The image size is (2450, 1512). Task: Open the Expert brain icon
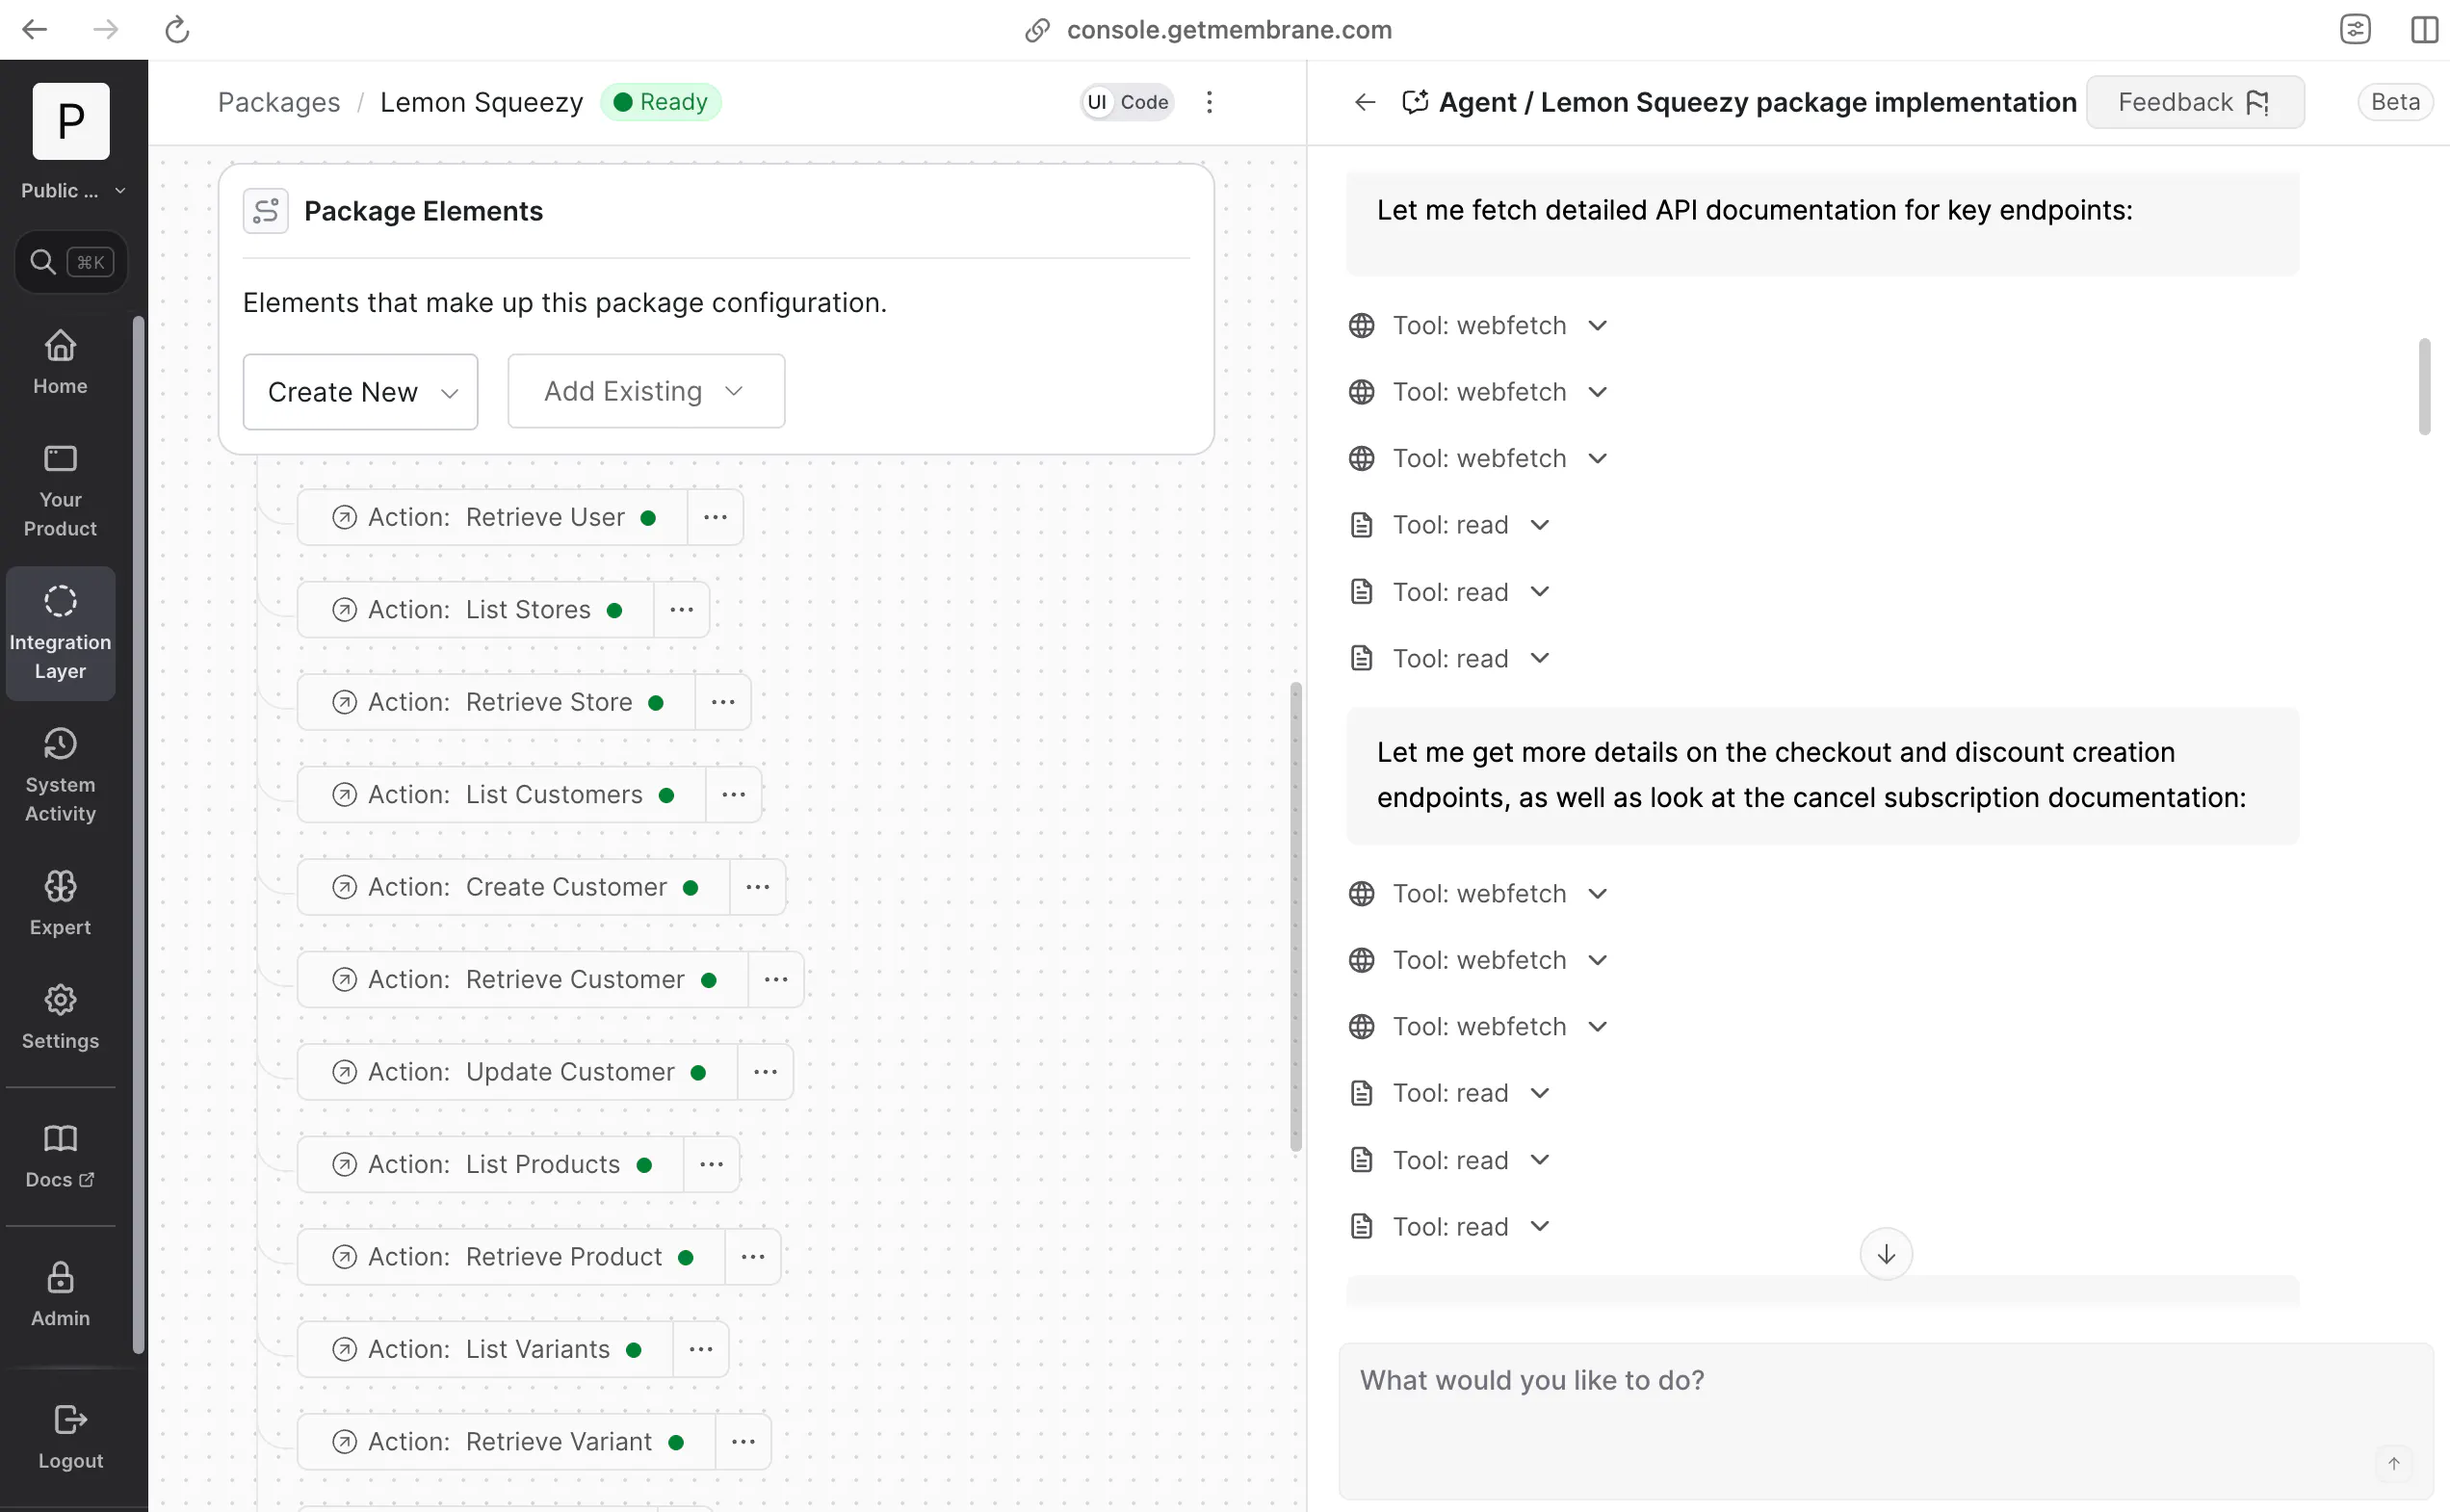click(60, 887)
